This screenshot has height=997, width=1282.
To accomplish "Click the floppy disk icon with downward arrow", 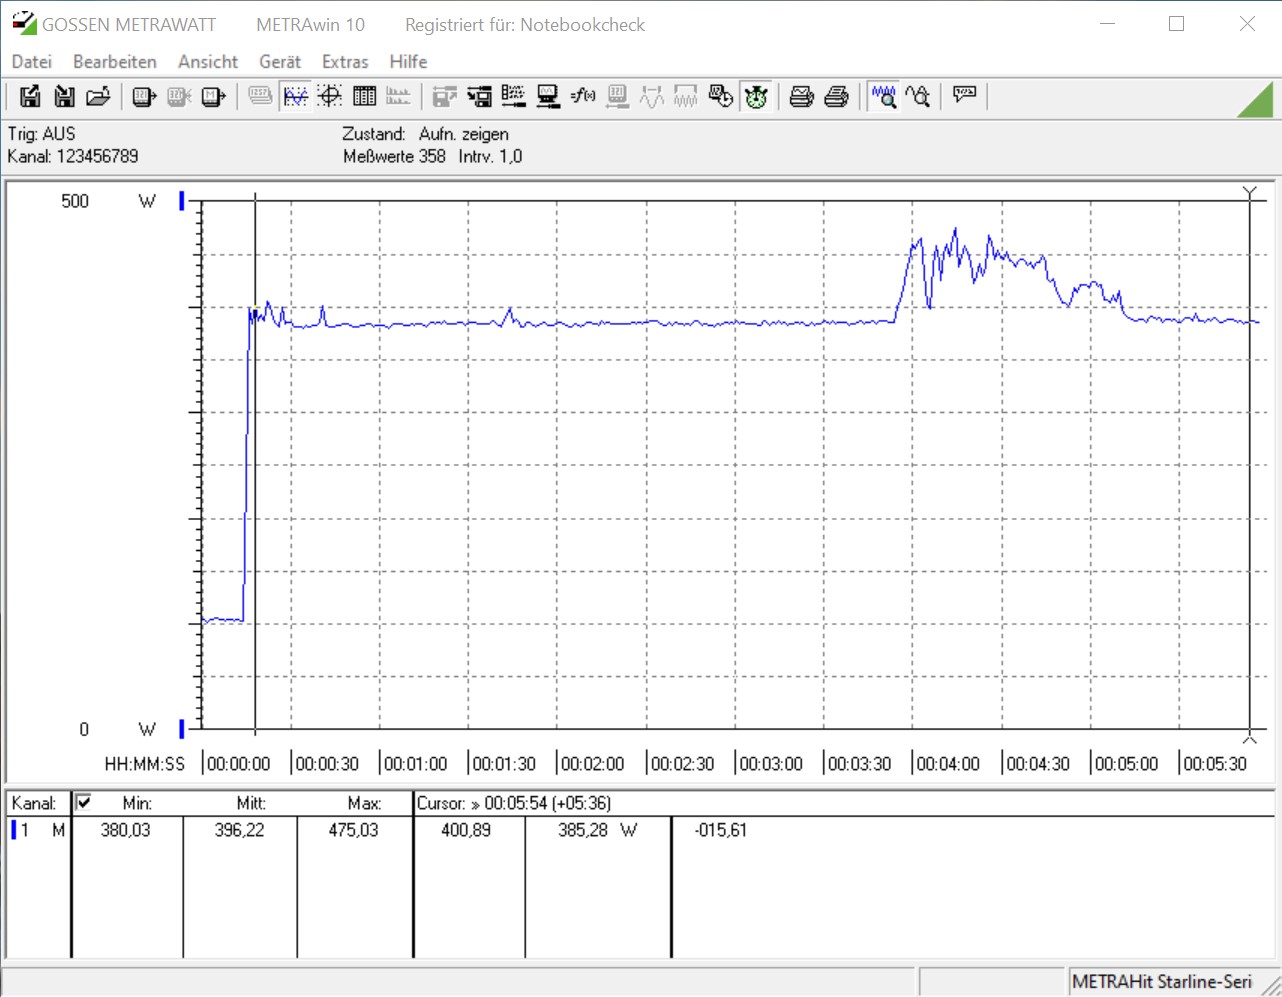I will pos(64,96).
